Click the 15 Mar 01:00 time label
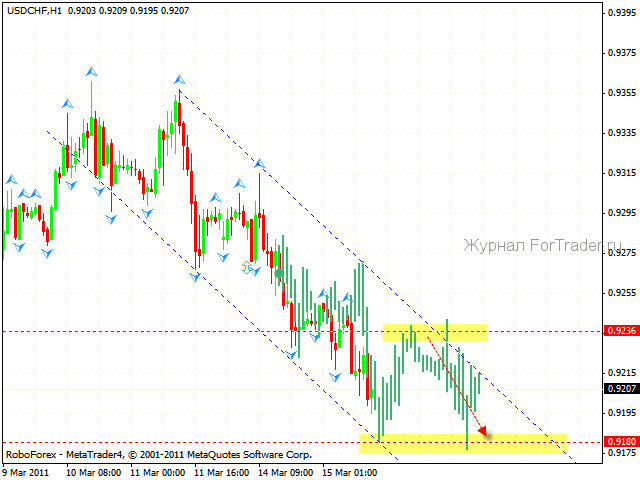The height and width of the screenshot is (480, 640). 350,473
